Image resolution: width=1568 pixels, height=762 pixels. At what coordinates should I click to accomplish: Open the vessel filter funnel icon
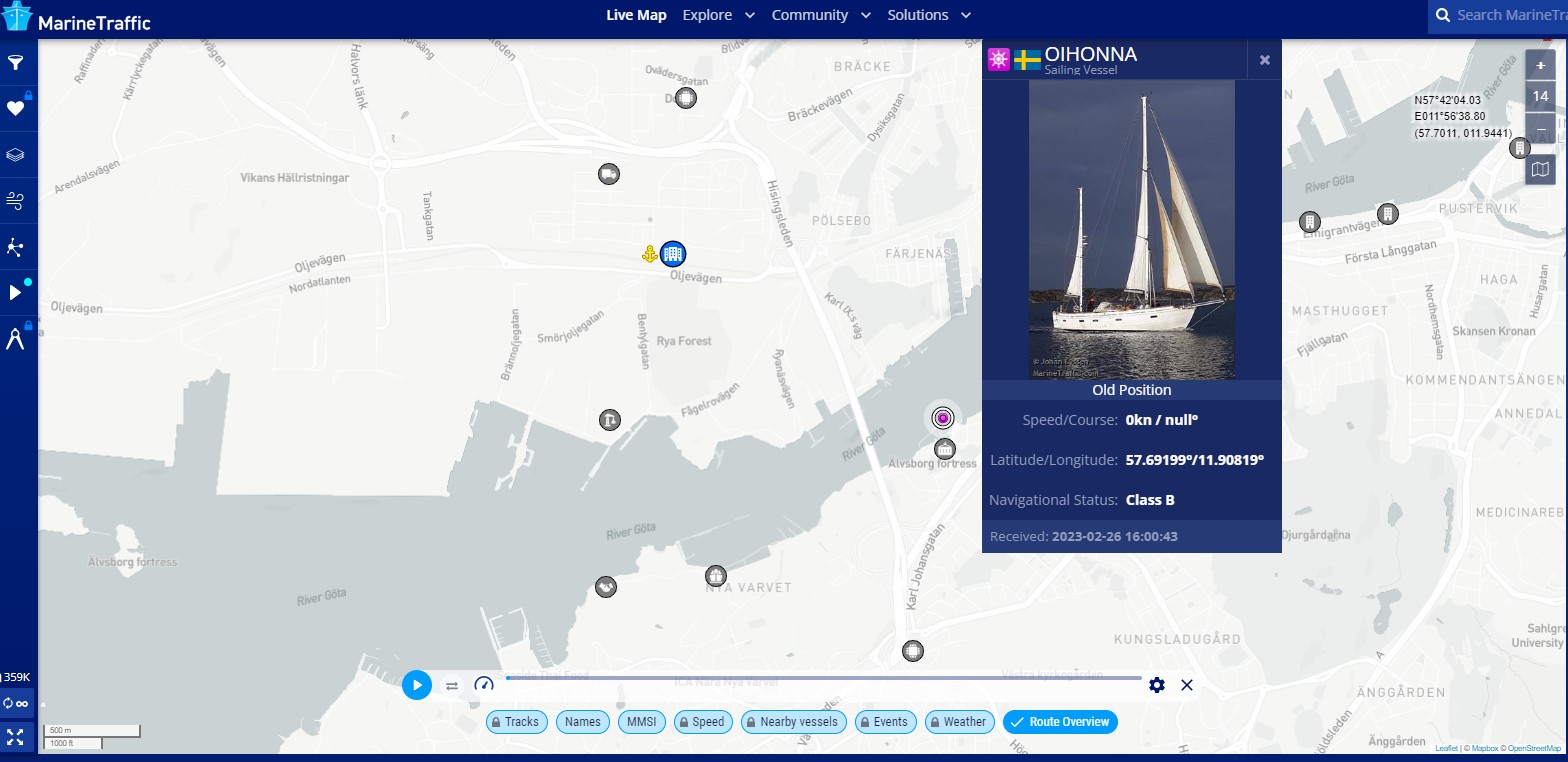[16, 63]
